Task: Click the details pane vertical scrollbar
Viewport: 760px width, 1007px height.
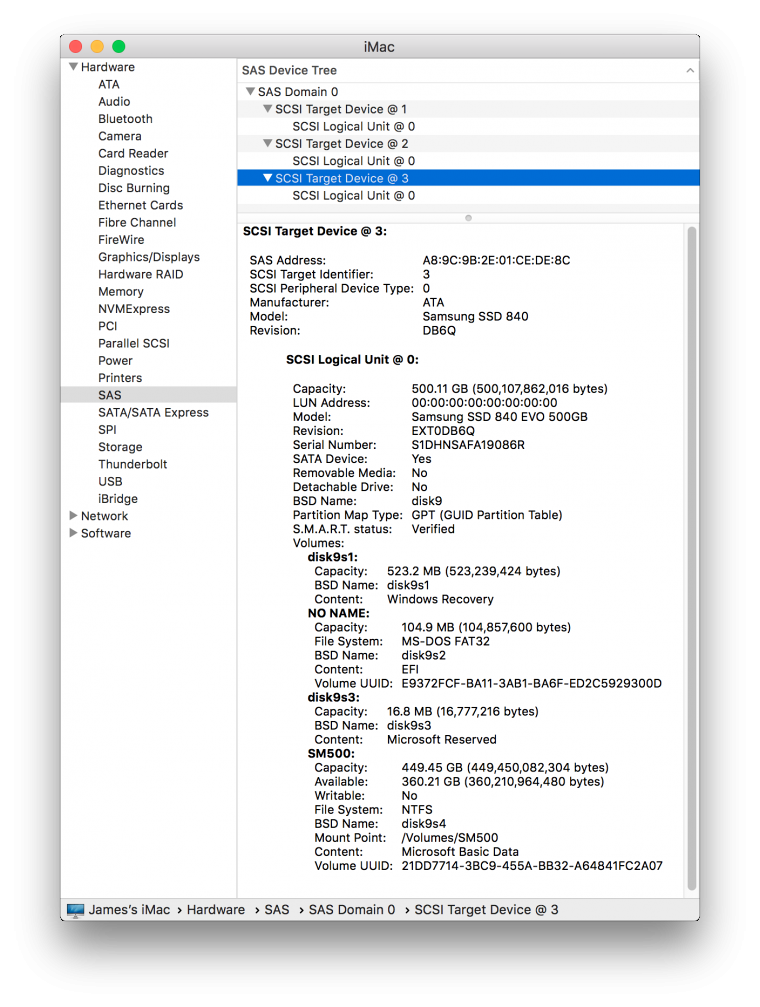Action: [692, 558]
